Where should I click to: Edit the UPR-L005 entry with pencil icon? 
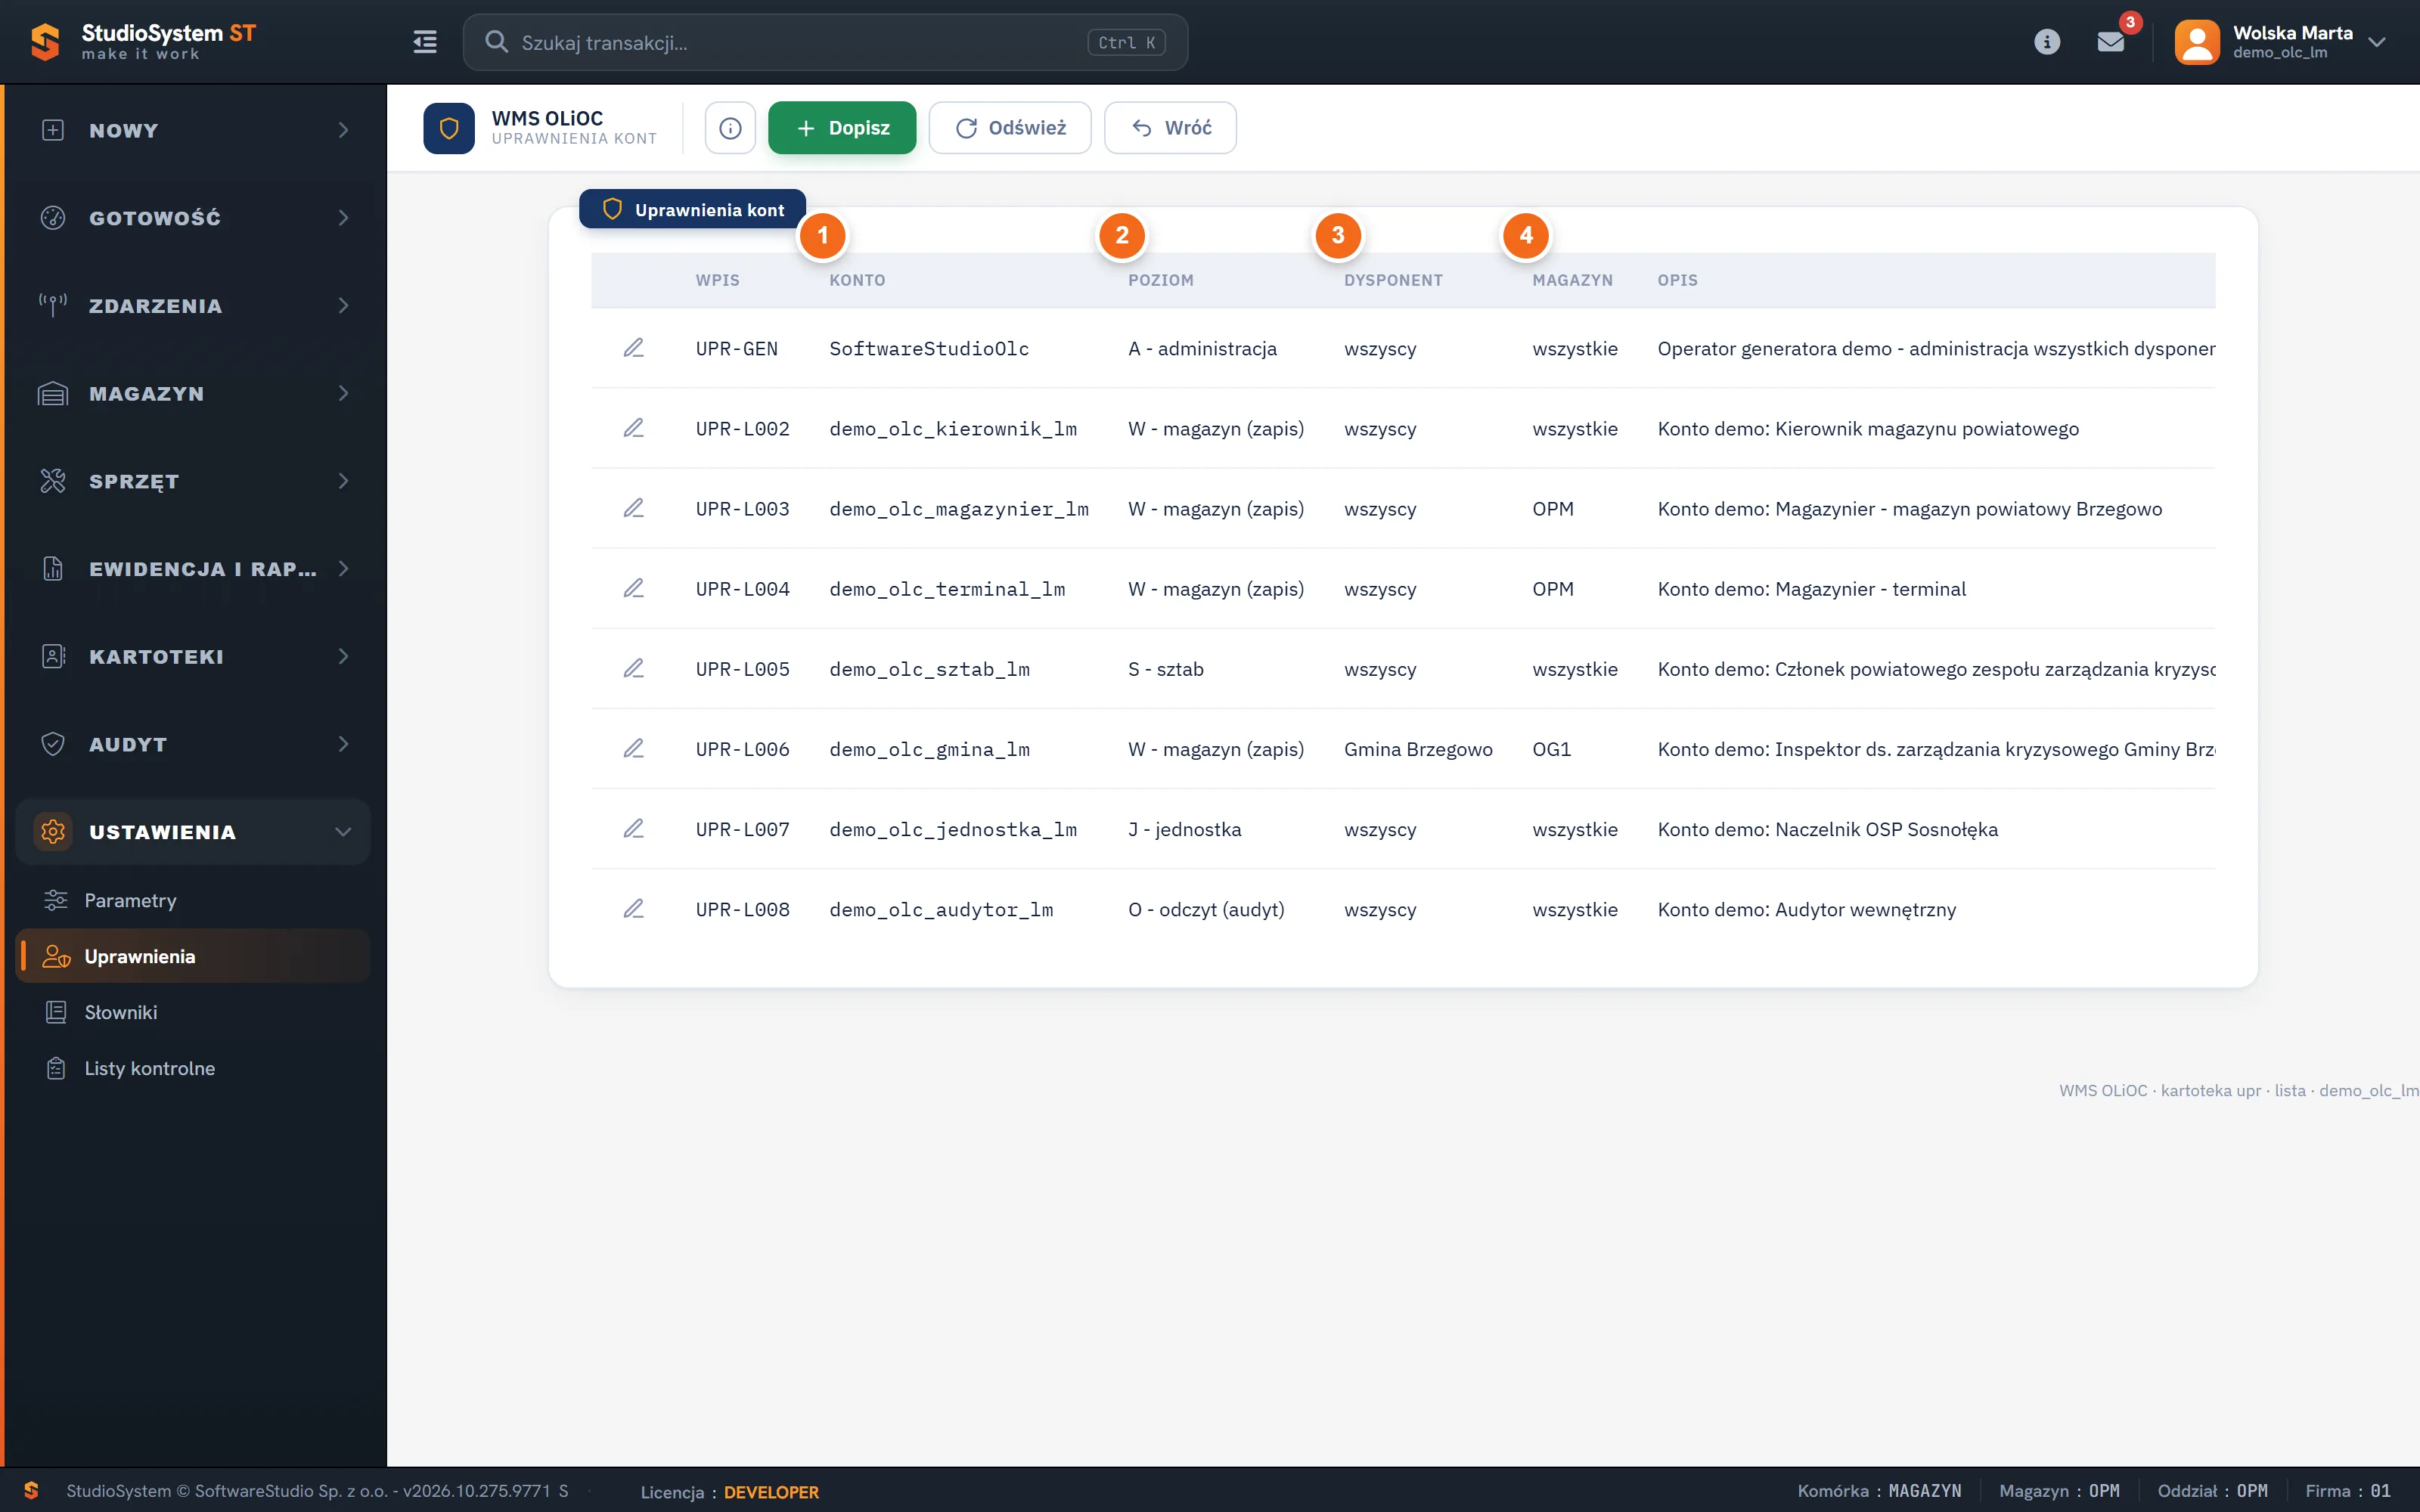[633, 668]
